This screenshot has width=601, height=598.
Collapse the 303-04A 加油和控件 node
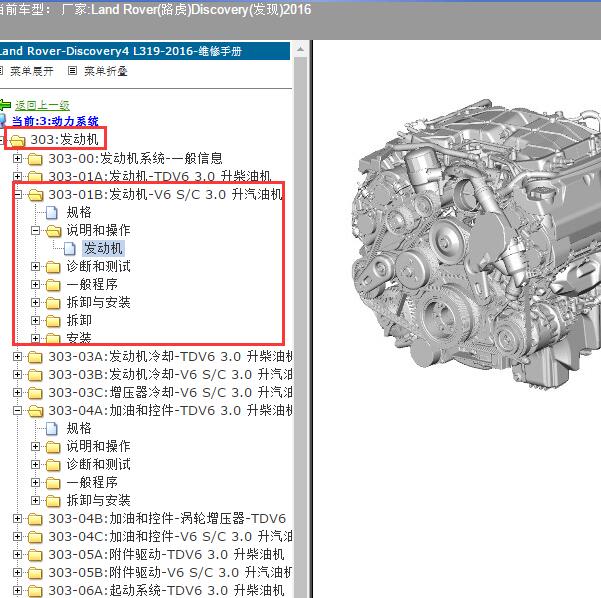(17, 411)
